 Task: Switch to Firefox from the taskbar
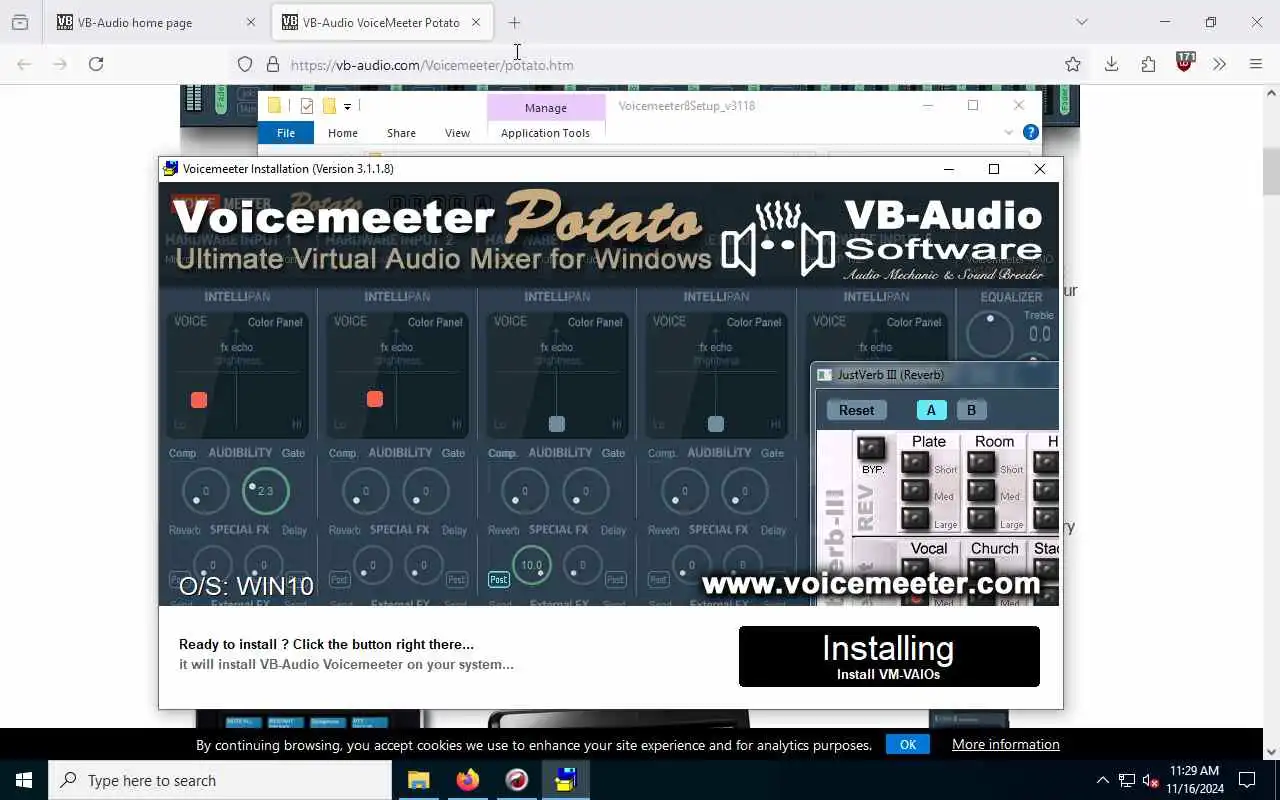(x=468, y=780)
